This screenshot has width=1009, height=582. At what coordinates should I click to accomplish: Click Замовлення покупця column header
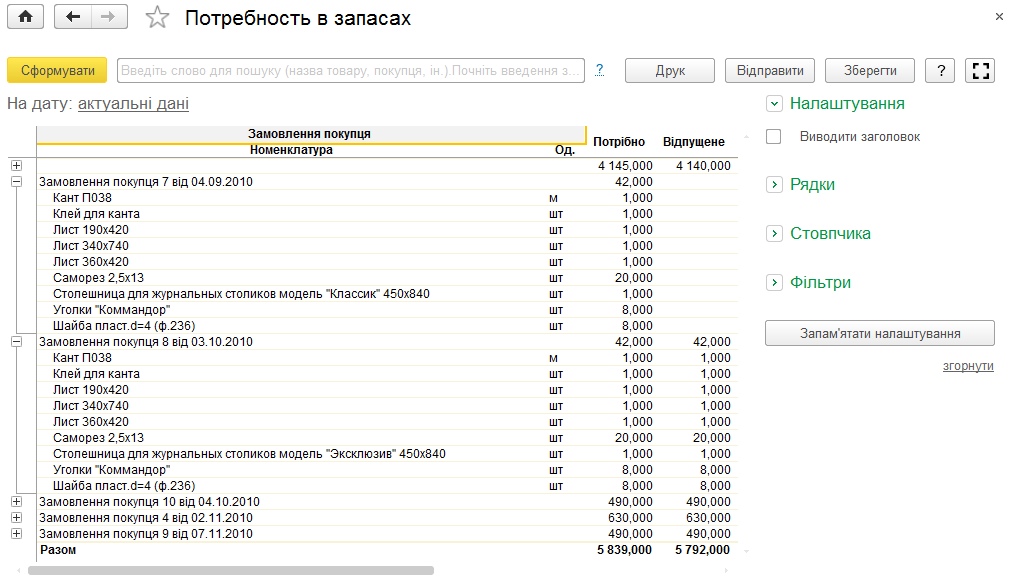pos(310,134)
